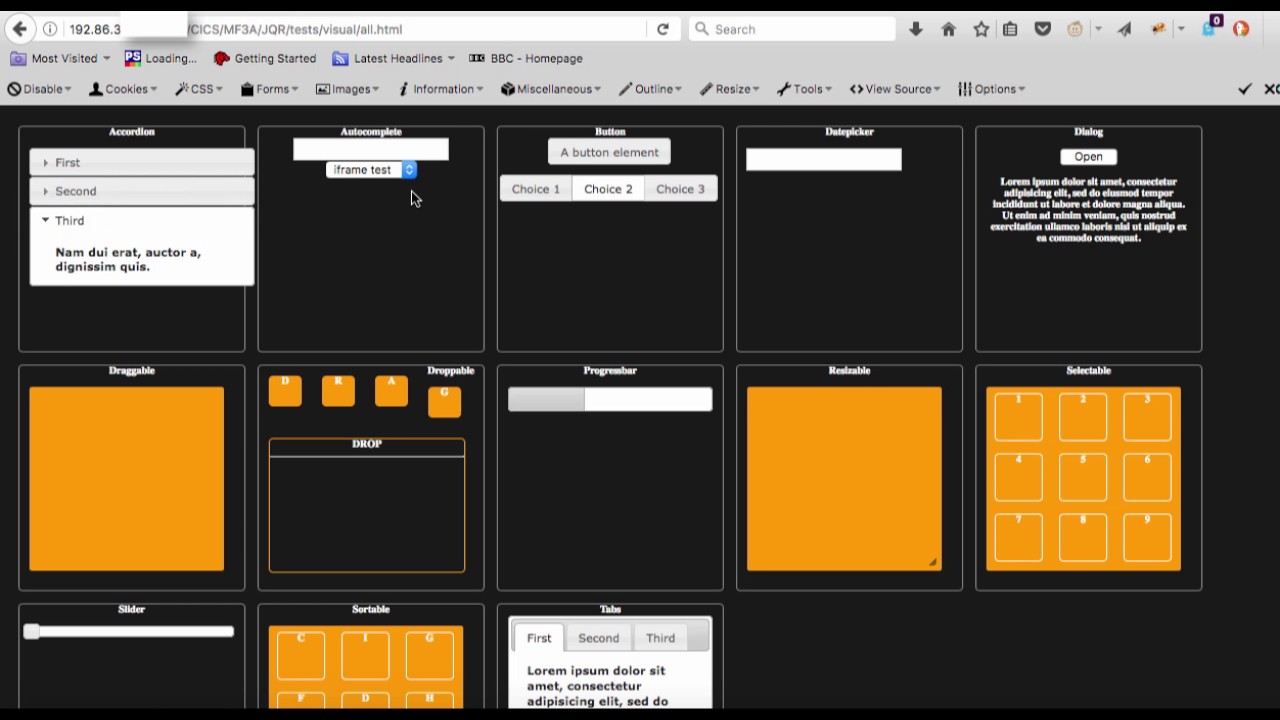
Task: Click the Firebug bug icon
Action: [x=1158, y=29]
